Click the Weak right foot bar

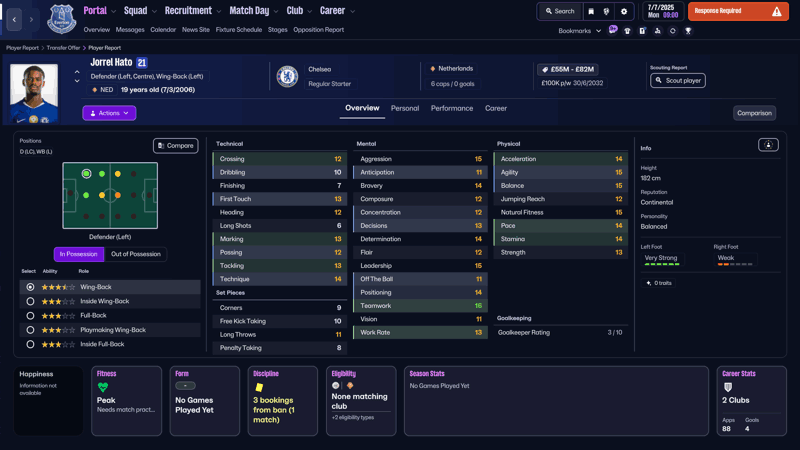click(735, 264)
